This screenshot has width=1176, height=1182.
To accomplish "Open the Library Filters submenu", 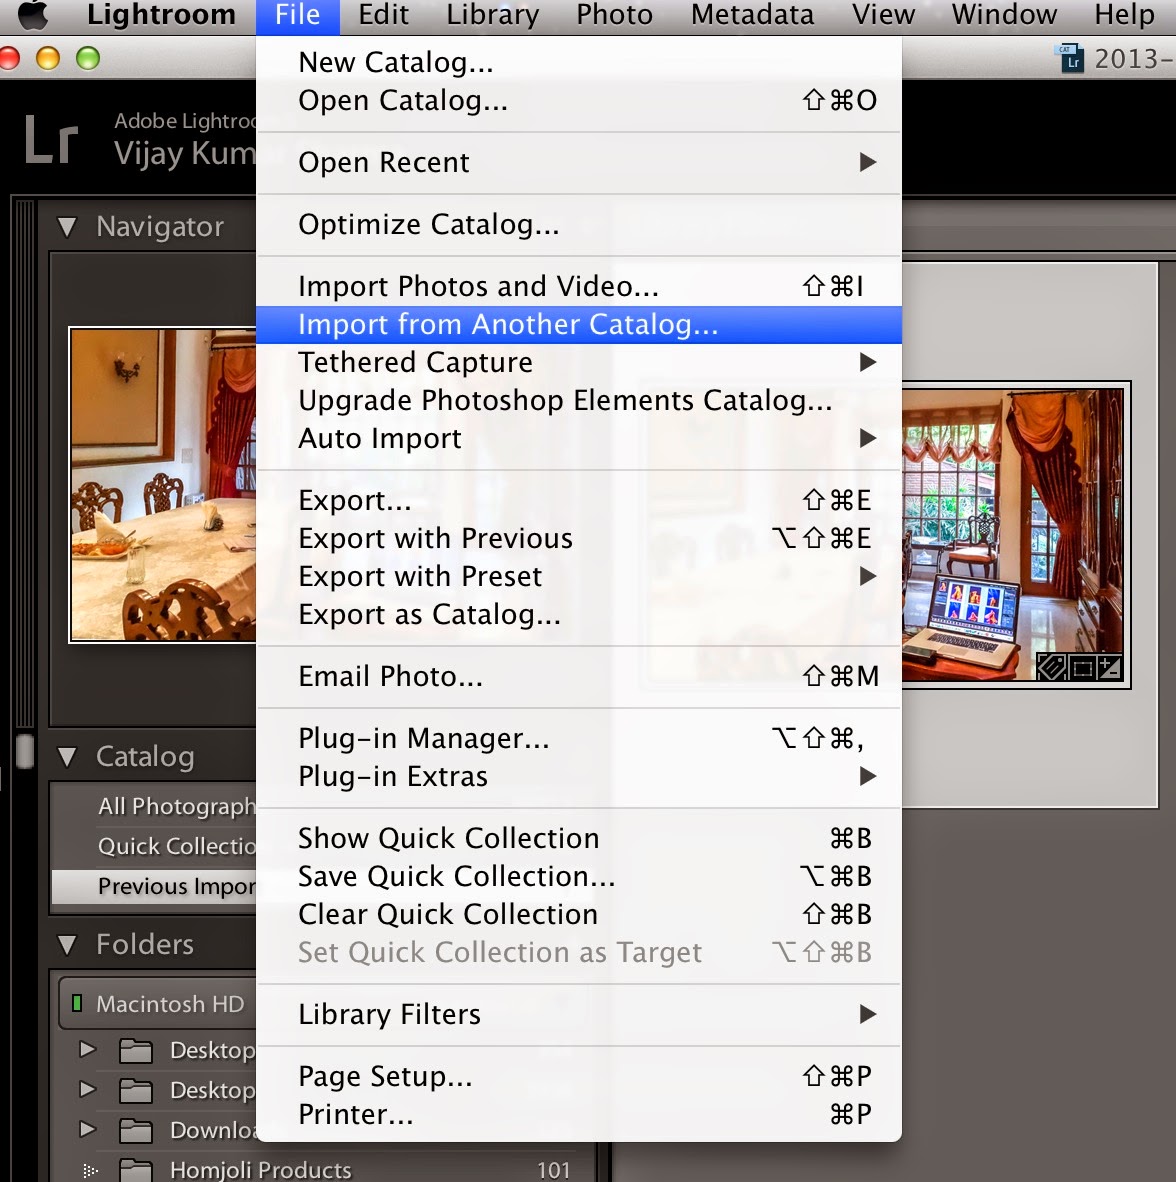I will pyautogui.click(x=579, y=1015).
